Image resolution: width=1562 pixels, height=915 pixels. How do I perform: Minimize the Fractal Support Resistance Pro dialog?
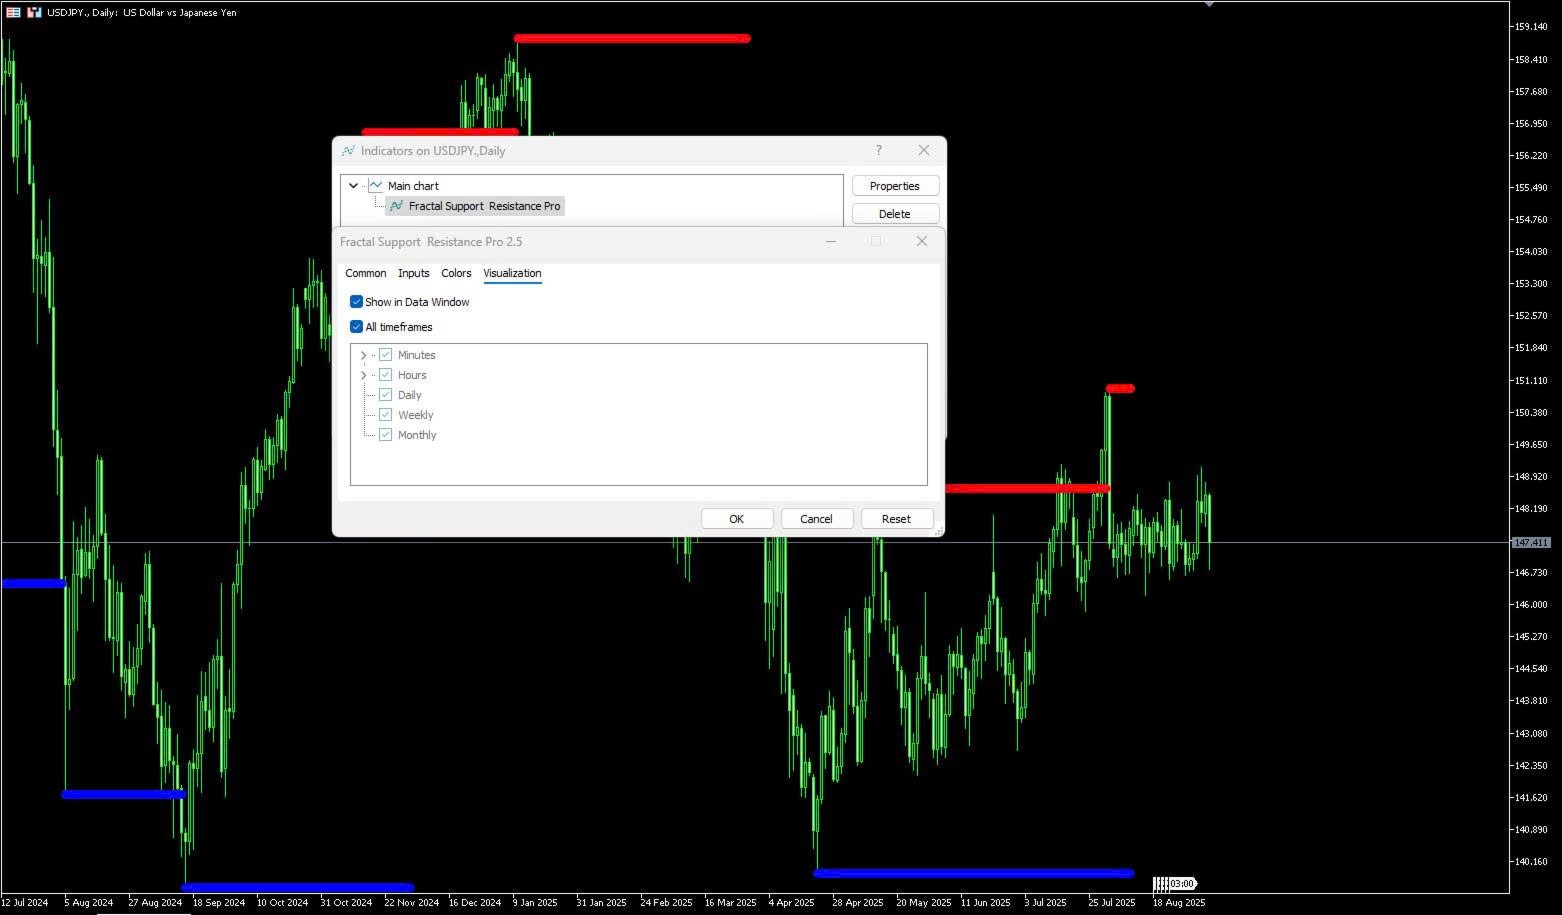(830, 241)
